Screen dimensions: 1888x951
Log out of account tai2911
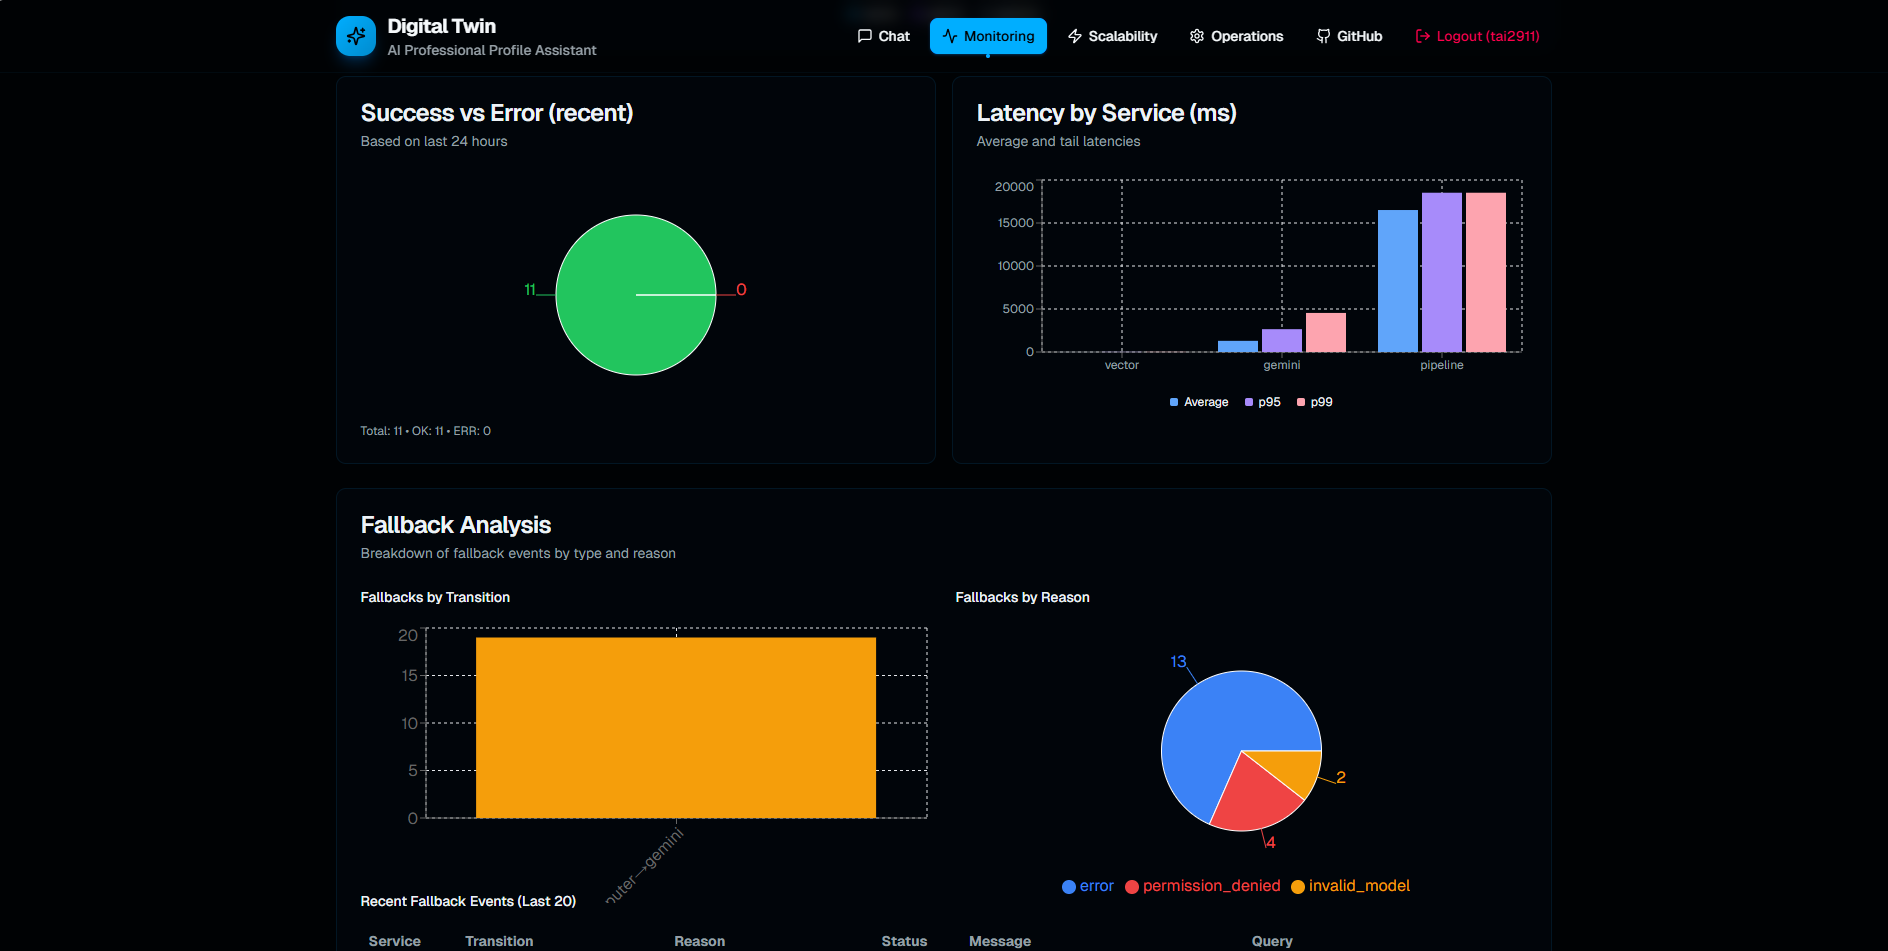(x=1478, y=35)
